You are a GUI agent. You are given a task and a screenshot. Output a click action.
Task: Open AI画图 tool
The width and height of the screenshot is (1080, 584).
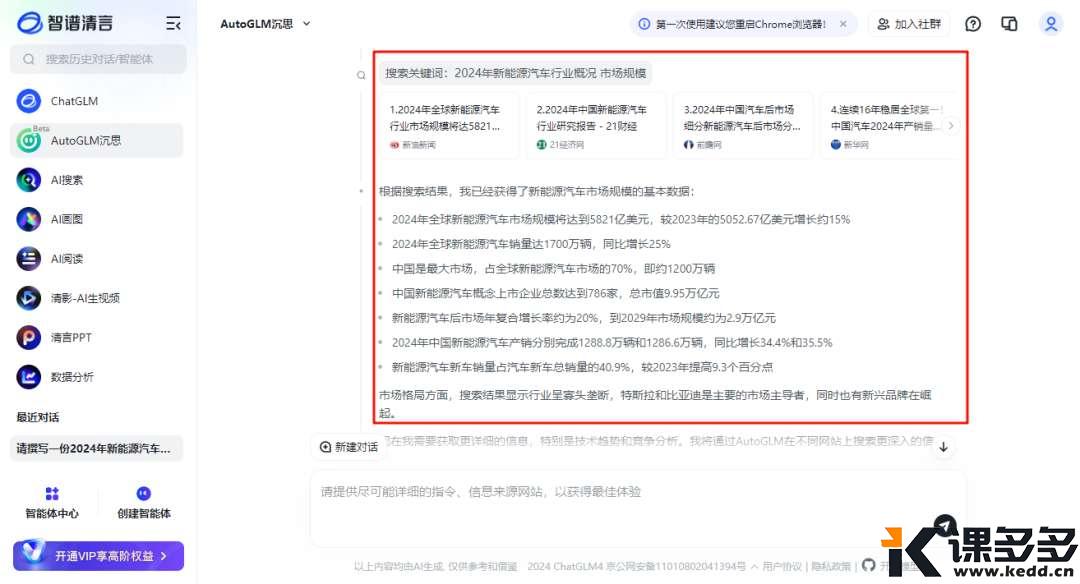tap(67, 219)
